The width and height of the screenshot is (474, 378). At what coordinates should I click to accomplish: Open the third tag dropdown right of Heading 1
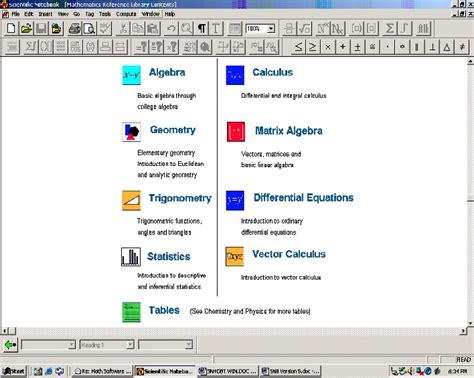tap(189, 344)
